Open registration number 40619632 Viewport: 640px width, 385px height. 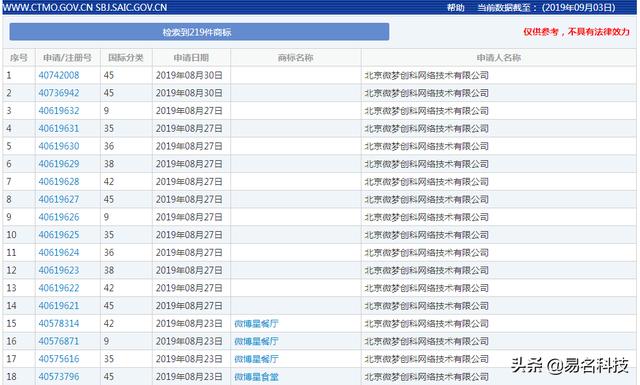[59, 111]
